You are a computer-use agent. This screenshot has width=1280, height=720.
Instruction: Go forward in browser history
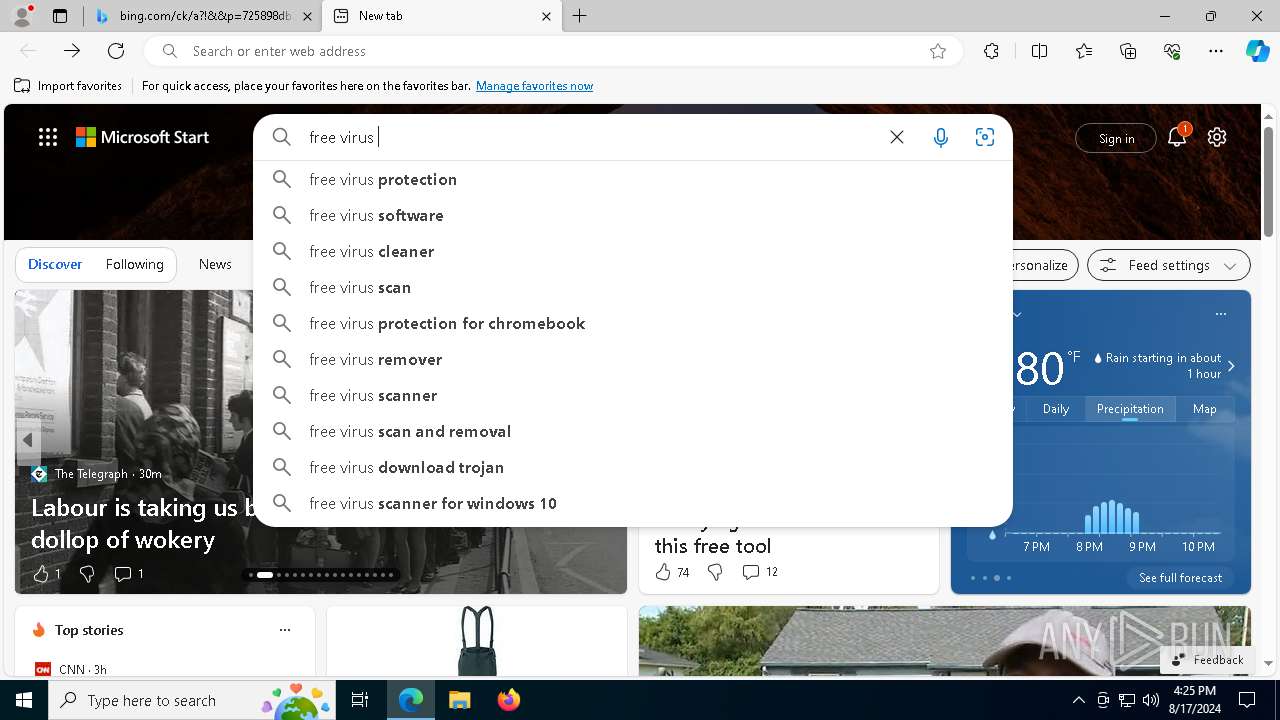pos(72,51)
